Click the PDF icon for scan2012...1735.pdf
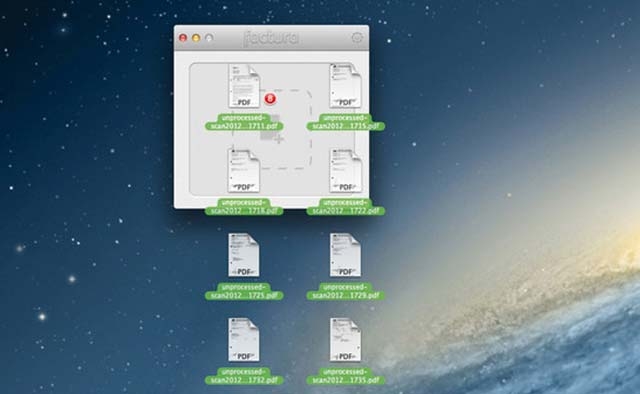This screenshot has width=640, height=394. [345, 340]
